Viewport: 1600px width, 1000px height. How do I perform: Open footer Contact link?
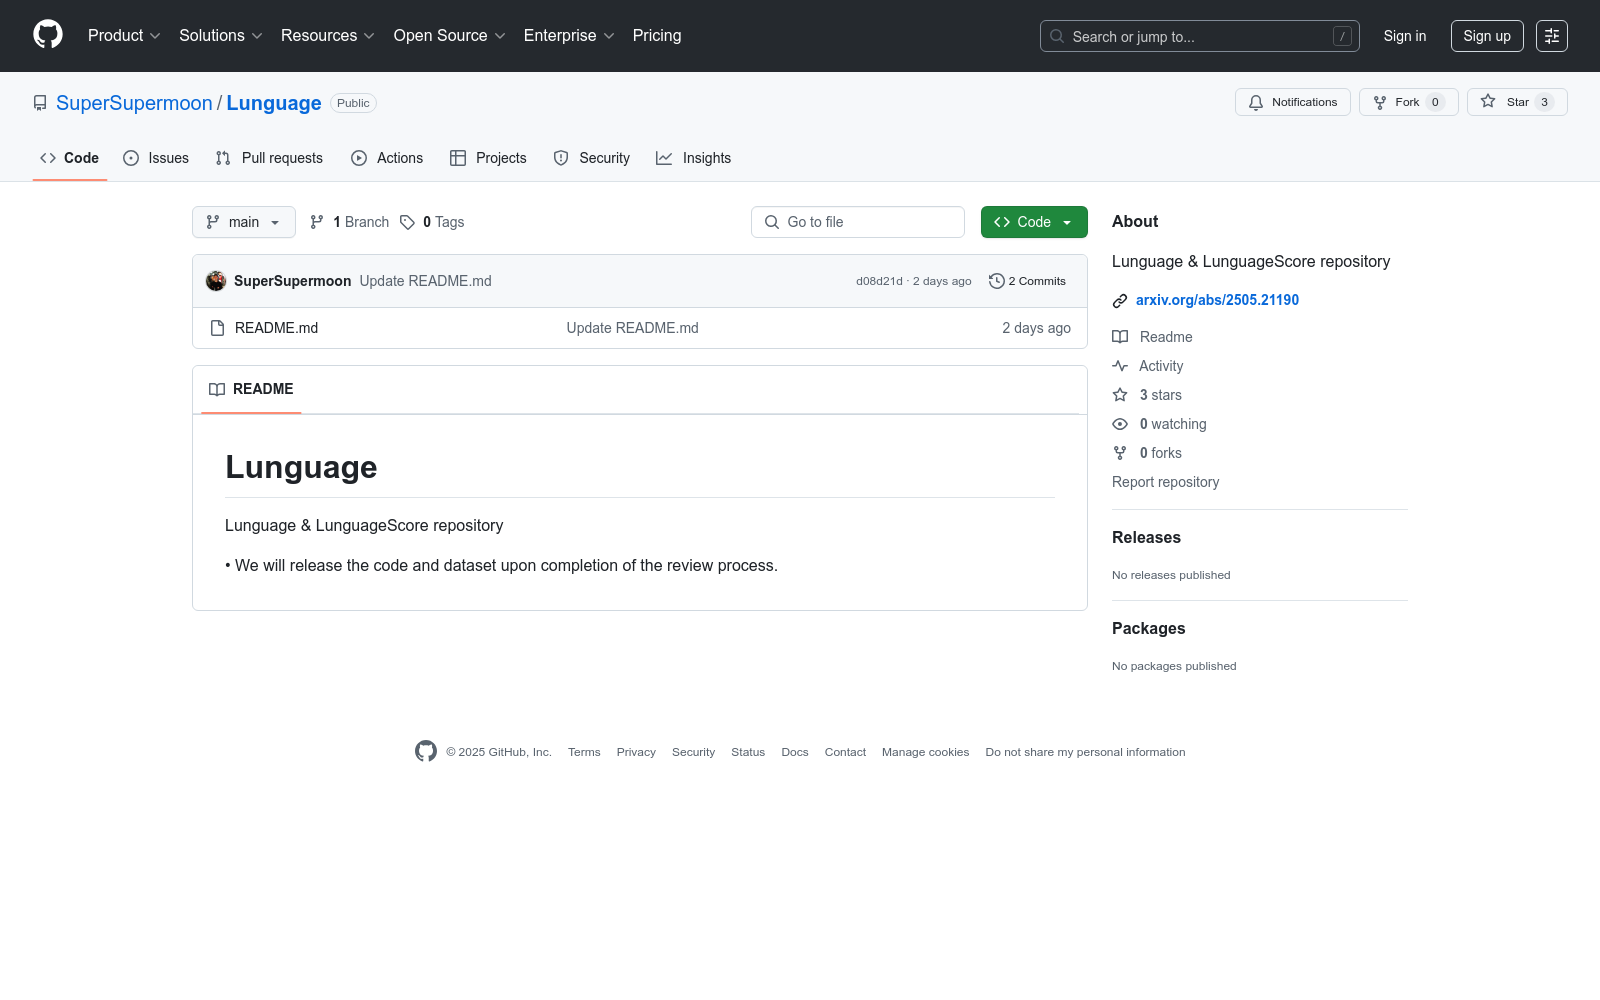pyautogui.click(x=845, y=752)
